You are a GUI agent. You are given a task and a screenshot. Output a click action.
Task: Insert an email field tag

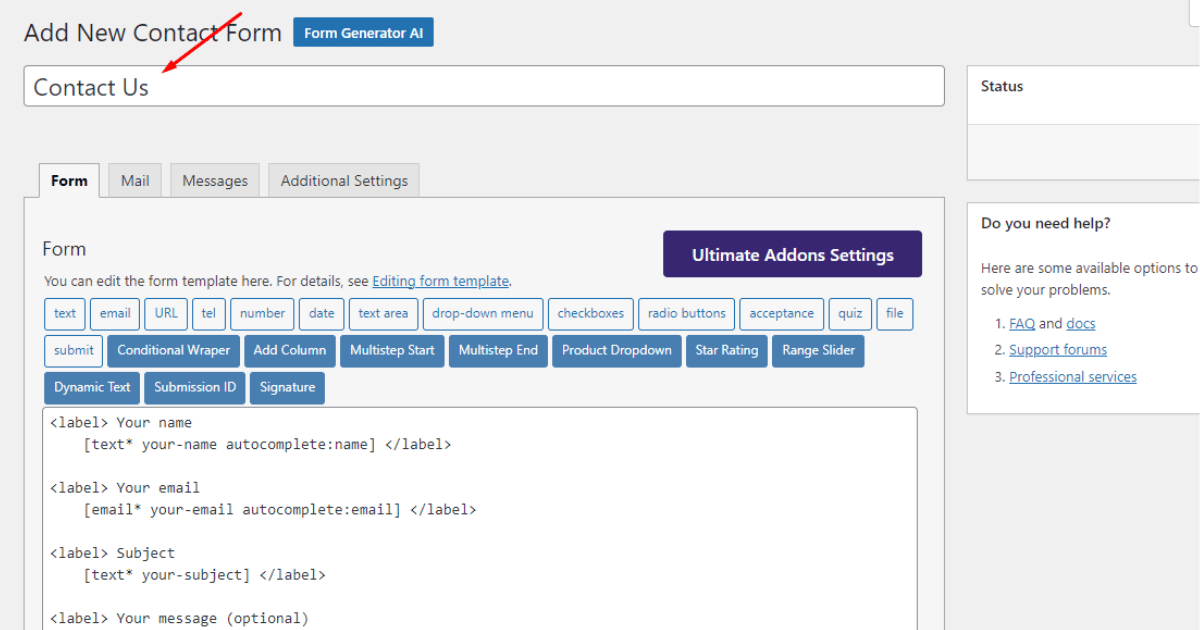pos(114,313)
